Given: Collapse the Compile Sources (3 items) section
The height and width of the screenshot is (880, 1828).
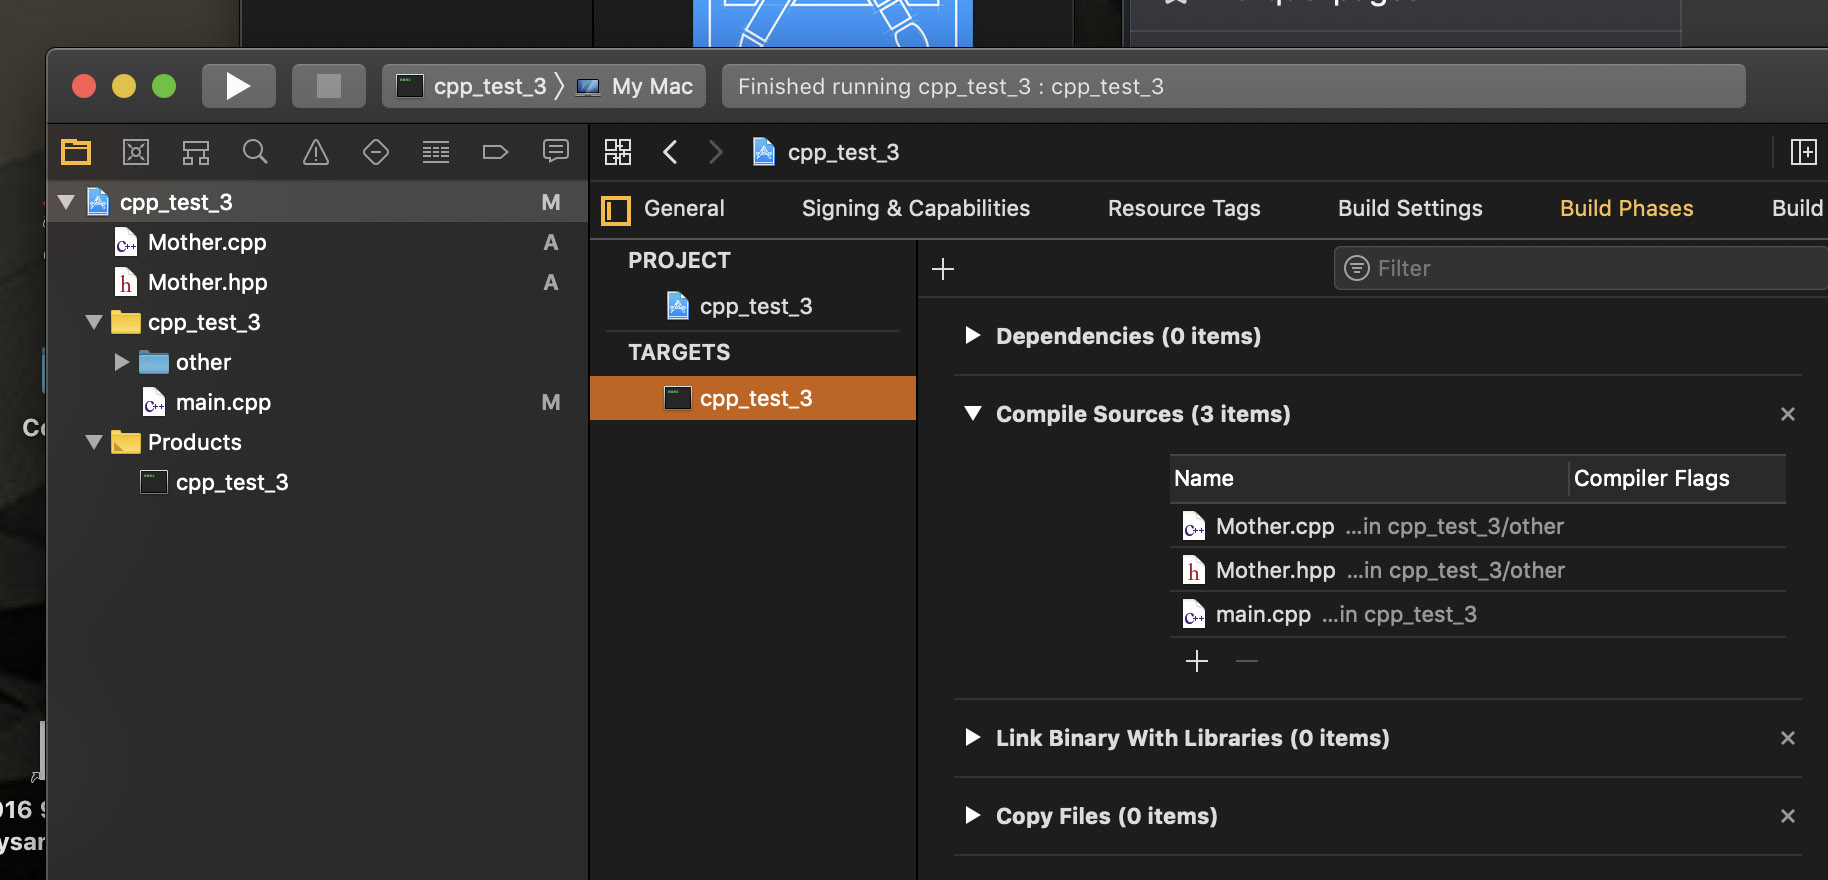Looking at the screenshot, I should (x=973, y=413).
